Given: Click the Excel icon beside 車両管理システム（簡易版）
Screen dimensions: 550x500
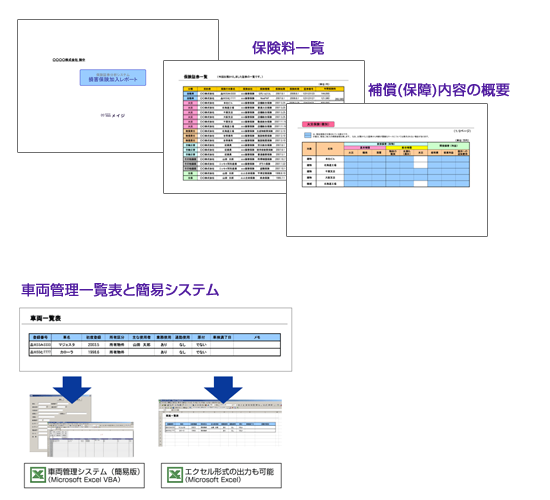Looking at the screenshot, I should coord(38,475).
